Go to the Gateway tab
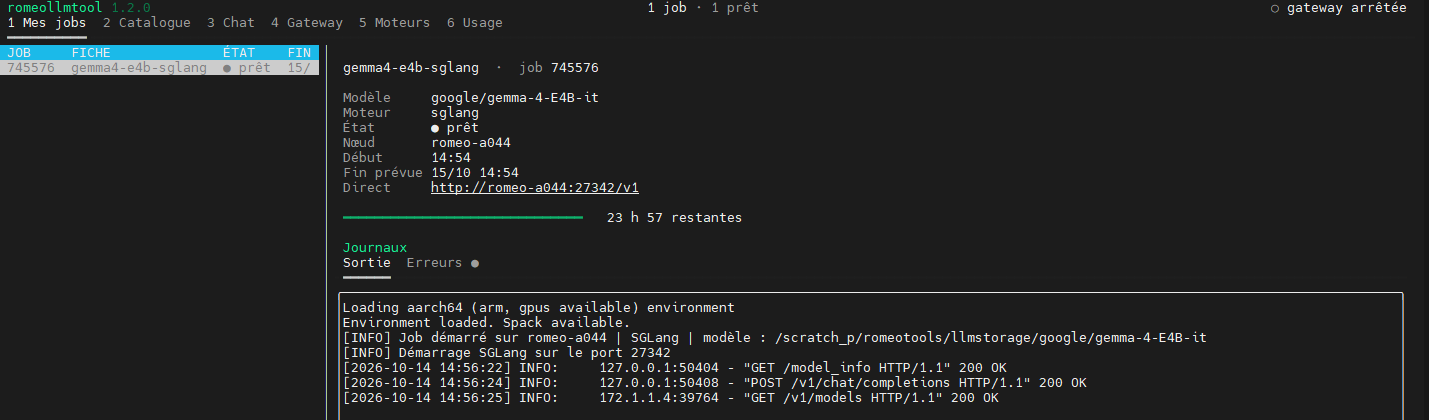 [x=307, y=22]
